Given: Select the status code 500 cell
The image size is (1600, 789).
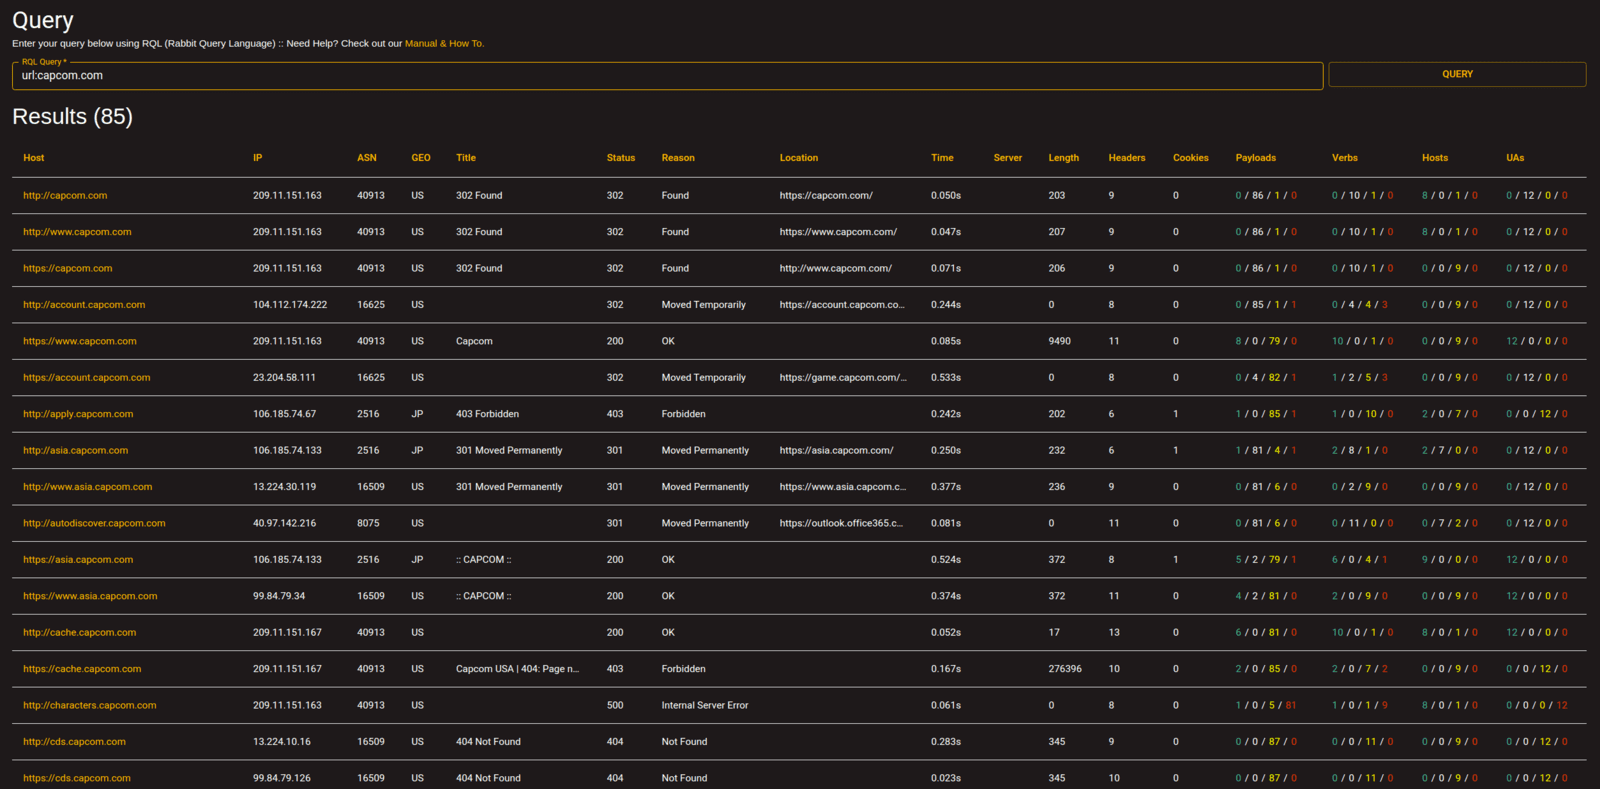Looking at the screenshot, I should [x=615, y=705].
